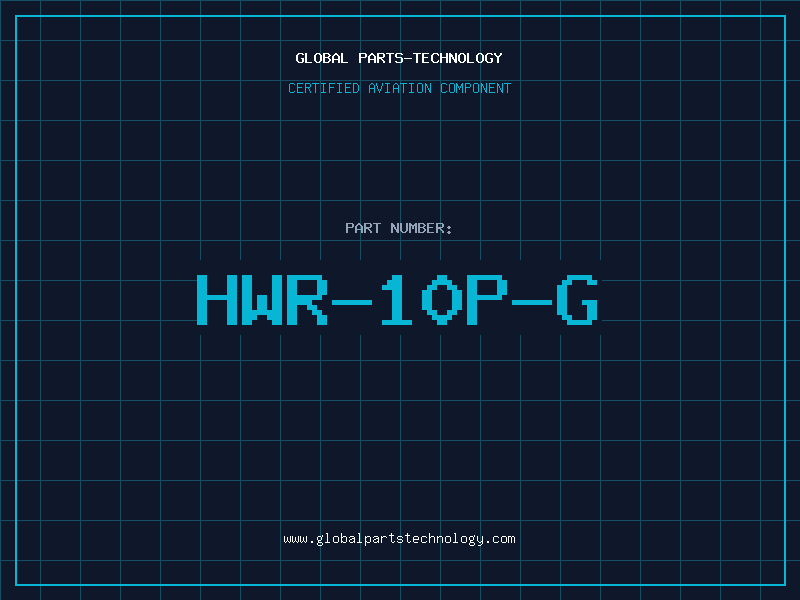The image size is (800, 600).
Task: Select the word CERTIFIED in the subtitle
Action: click(x=324, y=88)
